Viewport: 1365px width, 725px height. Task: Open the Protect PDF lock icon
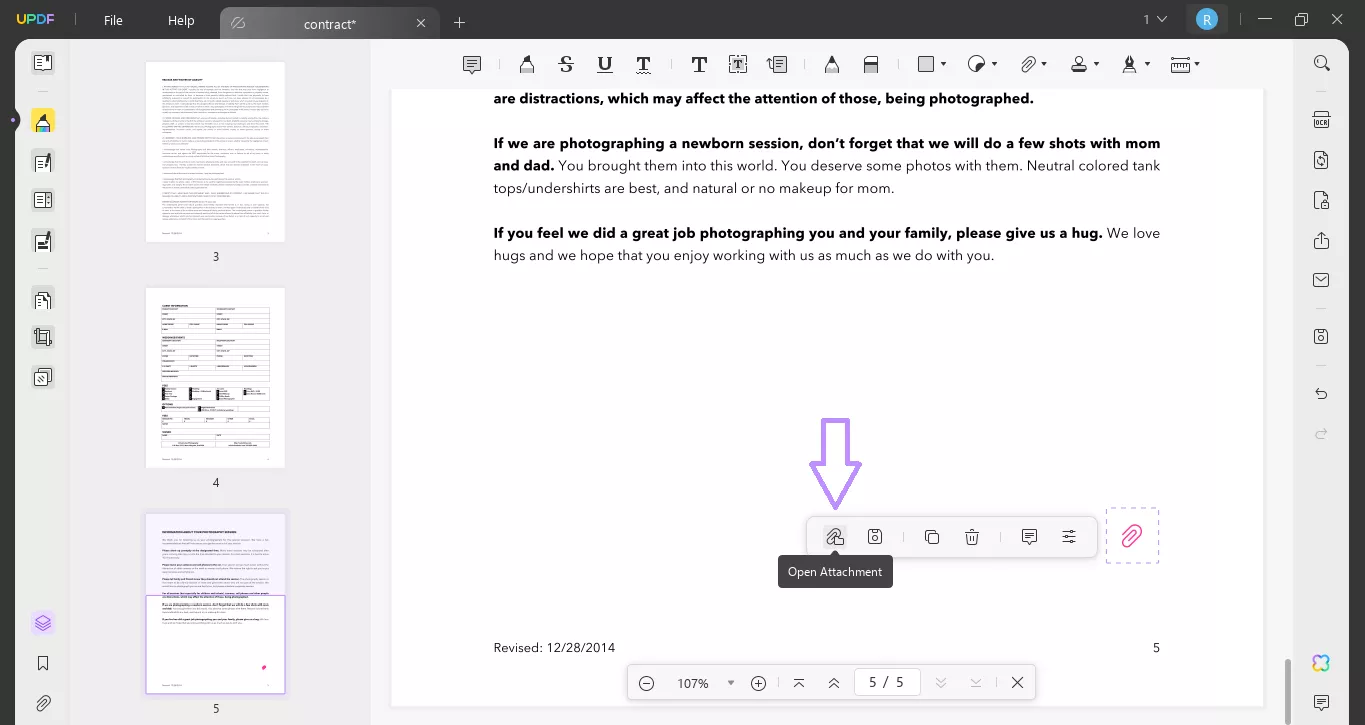click(x=1322, y=200)
